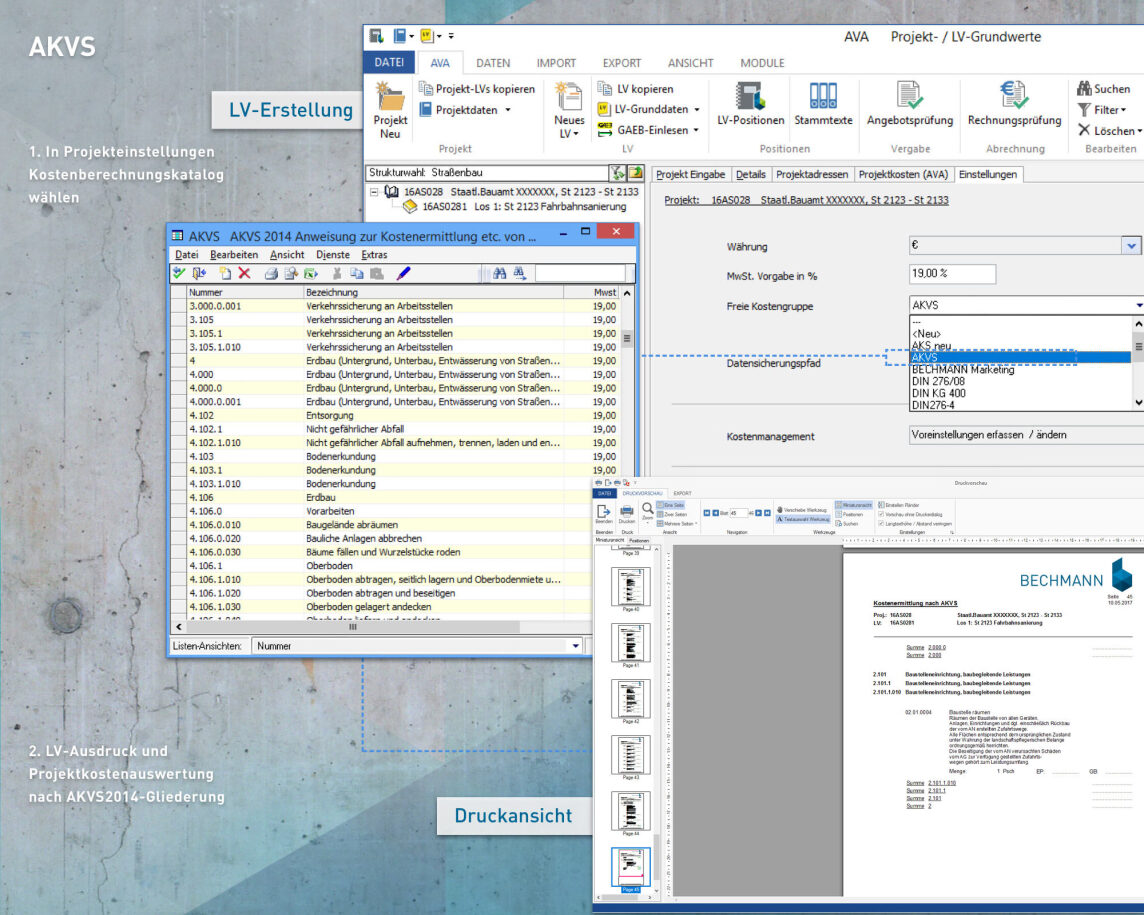Viewport: 1144px width, 915px height.
Task: Click the Projekt Neu ribbon icon
Action: [x=390, y=109]
